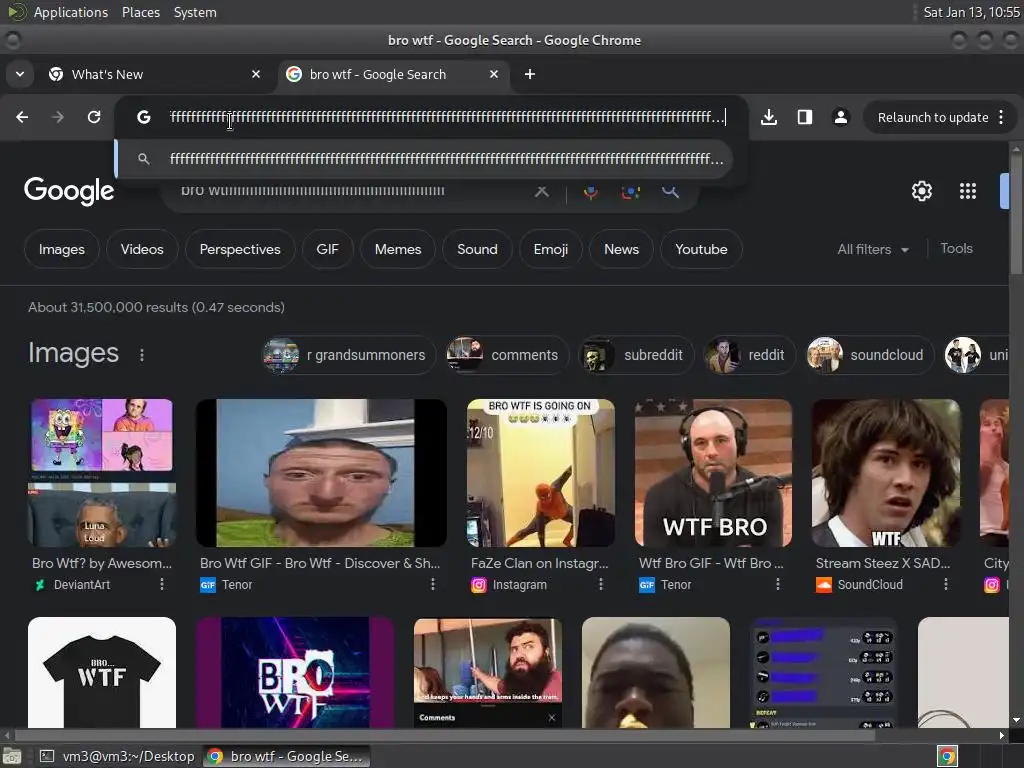Image resolution: width=1024 pixels, height=768 pixels.
Task: Select the Youtube filter chip
Action: click(701, 249)
